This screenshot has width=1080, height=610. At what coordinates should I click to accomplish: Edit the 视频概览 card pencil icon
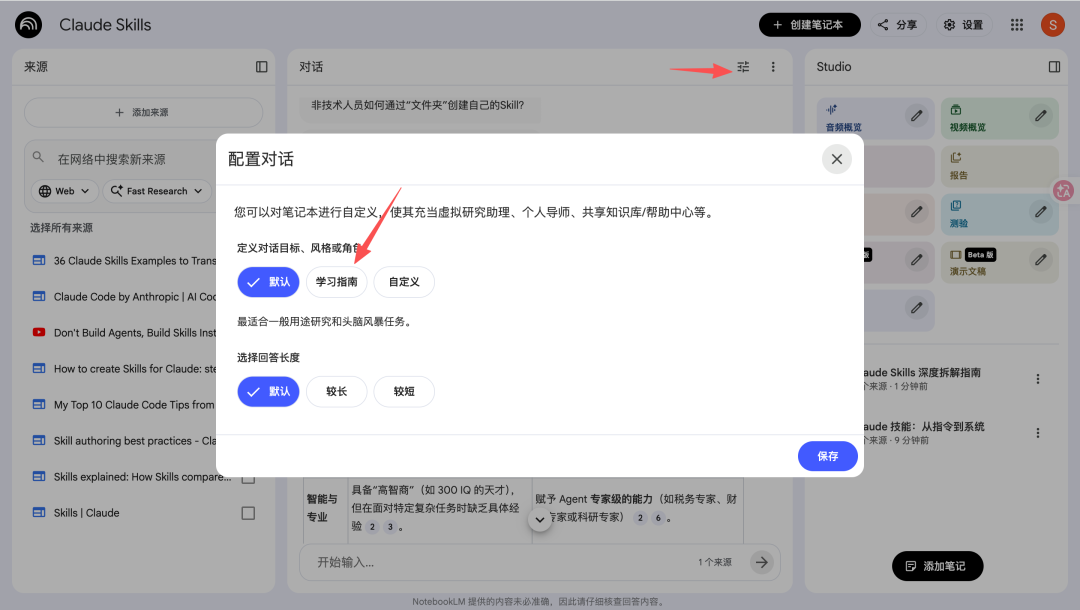pyautogui.click(x=1041, y=116)
